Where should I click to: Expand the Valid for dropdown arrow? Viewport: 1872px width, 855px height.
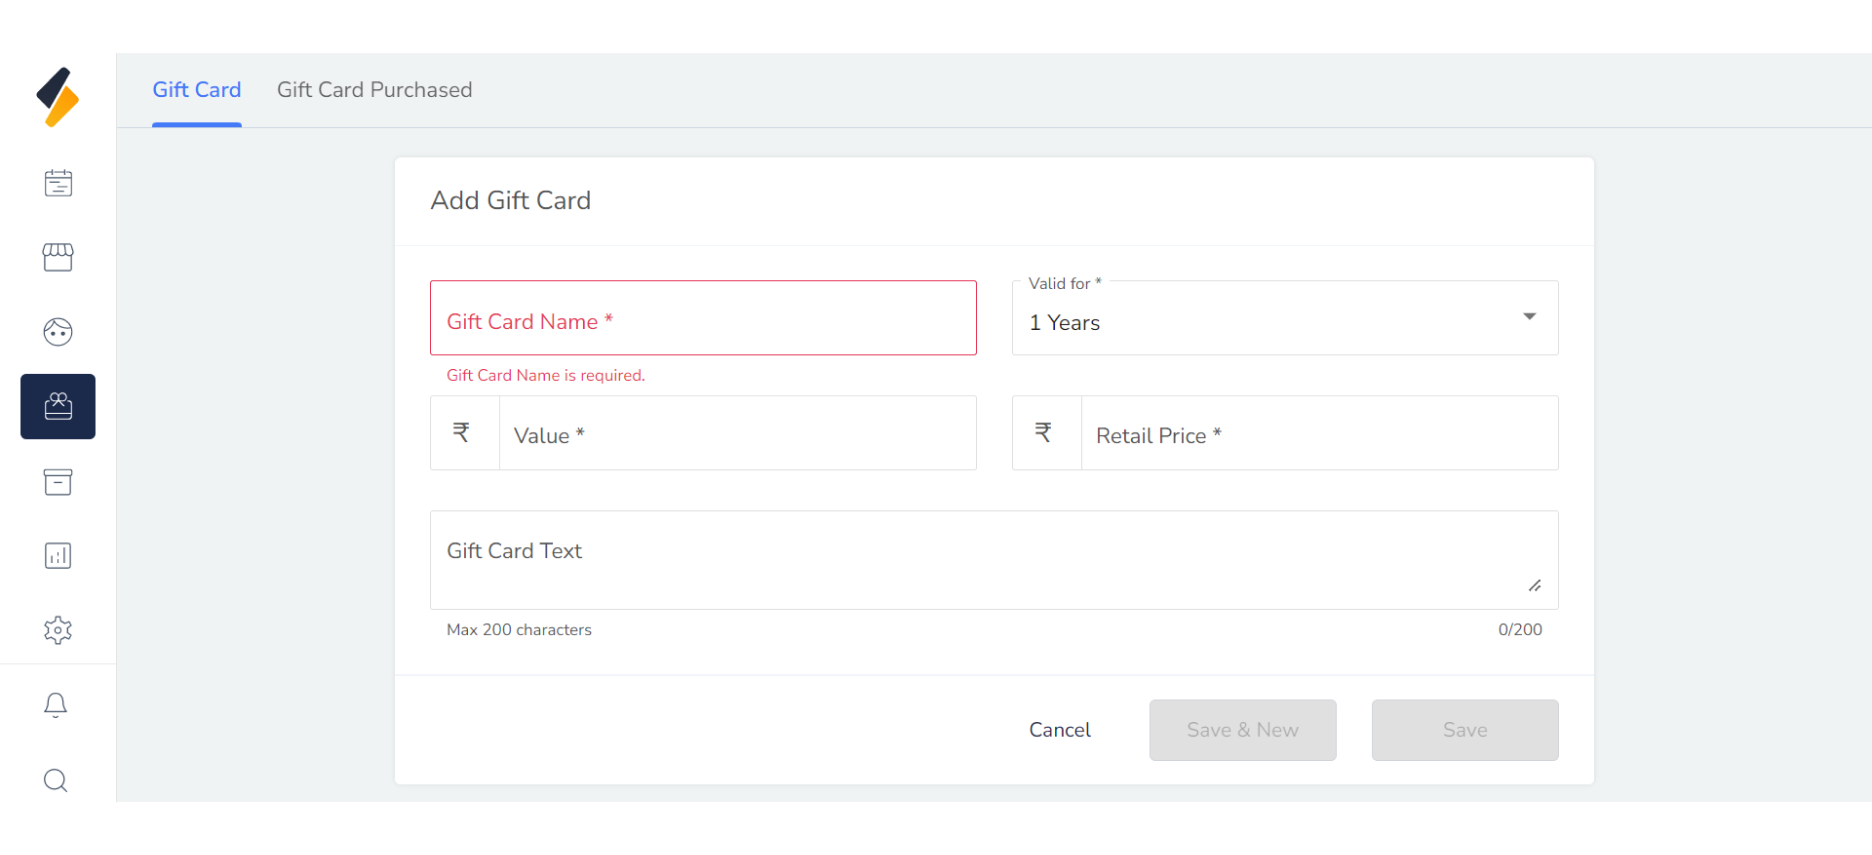pos(1529,317)
